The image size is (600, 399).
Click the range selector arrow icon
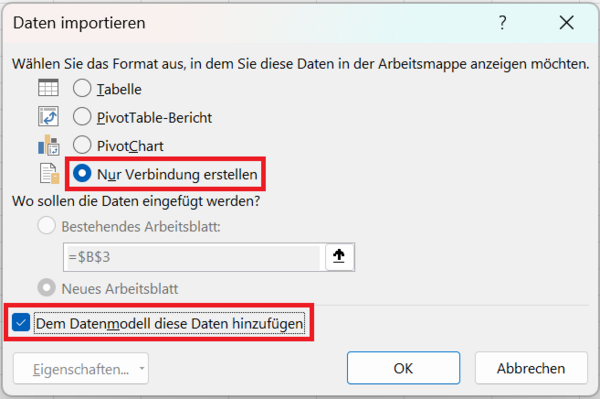[339, 256]
